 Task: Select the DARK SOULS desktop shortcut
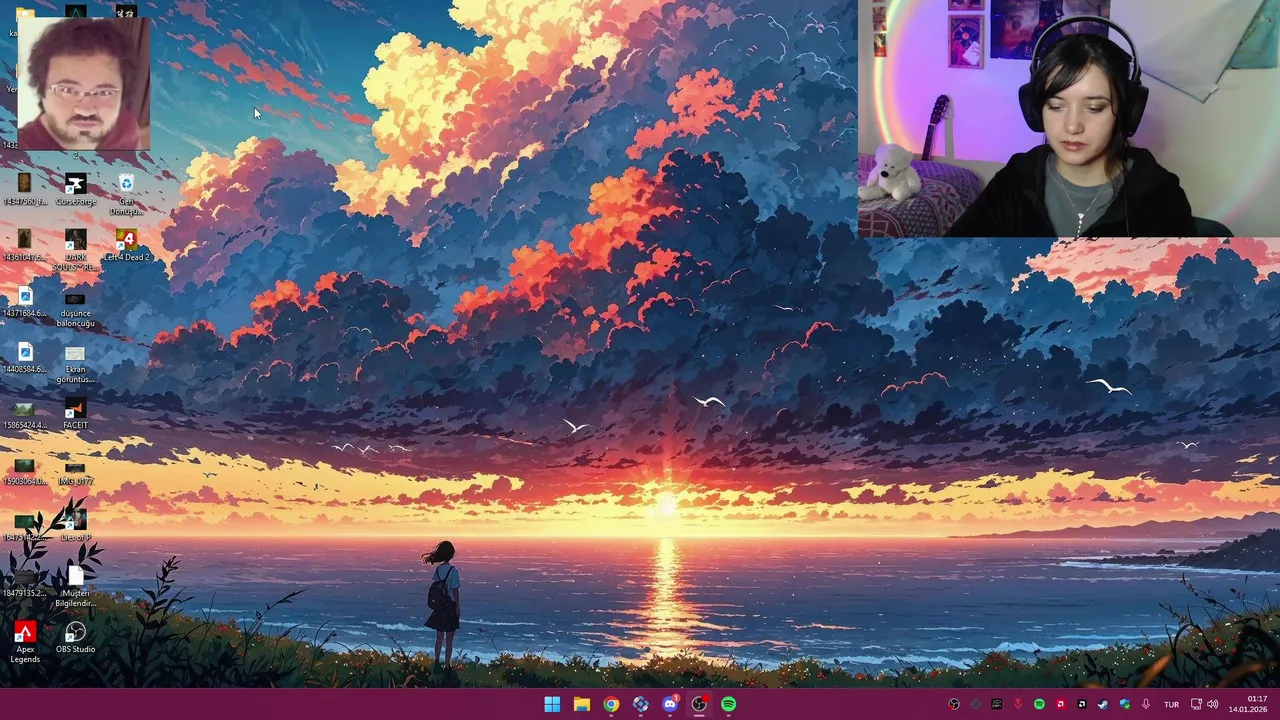tap(75, 251)
